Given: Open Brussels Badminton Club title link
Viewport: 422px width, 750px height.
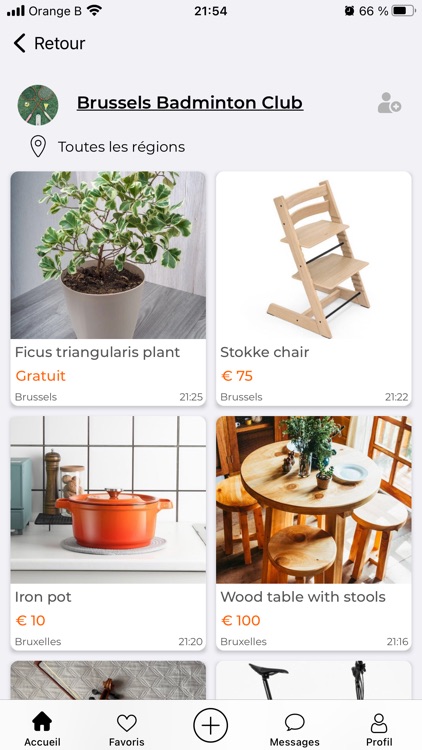Looking at the screenshot, I should tap(190, 102).
